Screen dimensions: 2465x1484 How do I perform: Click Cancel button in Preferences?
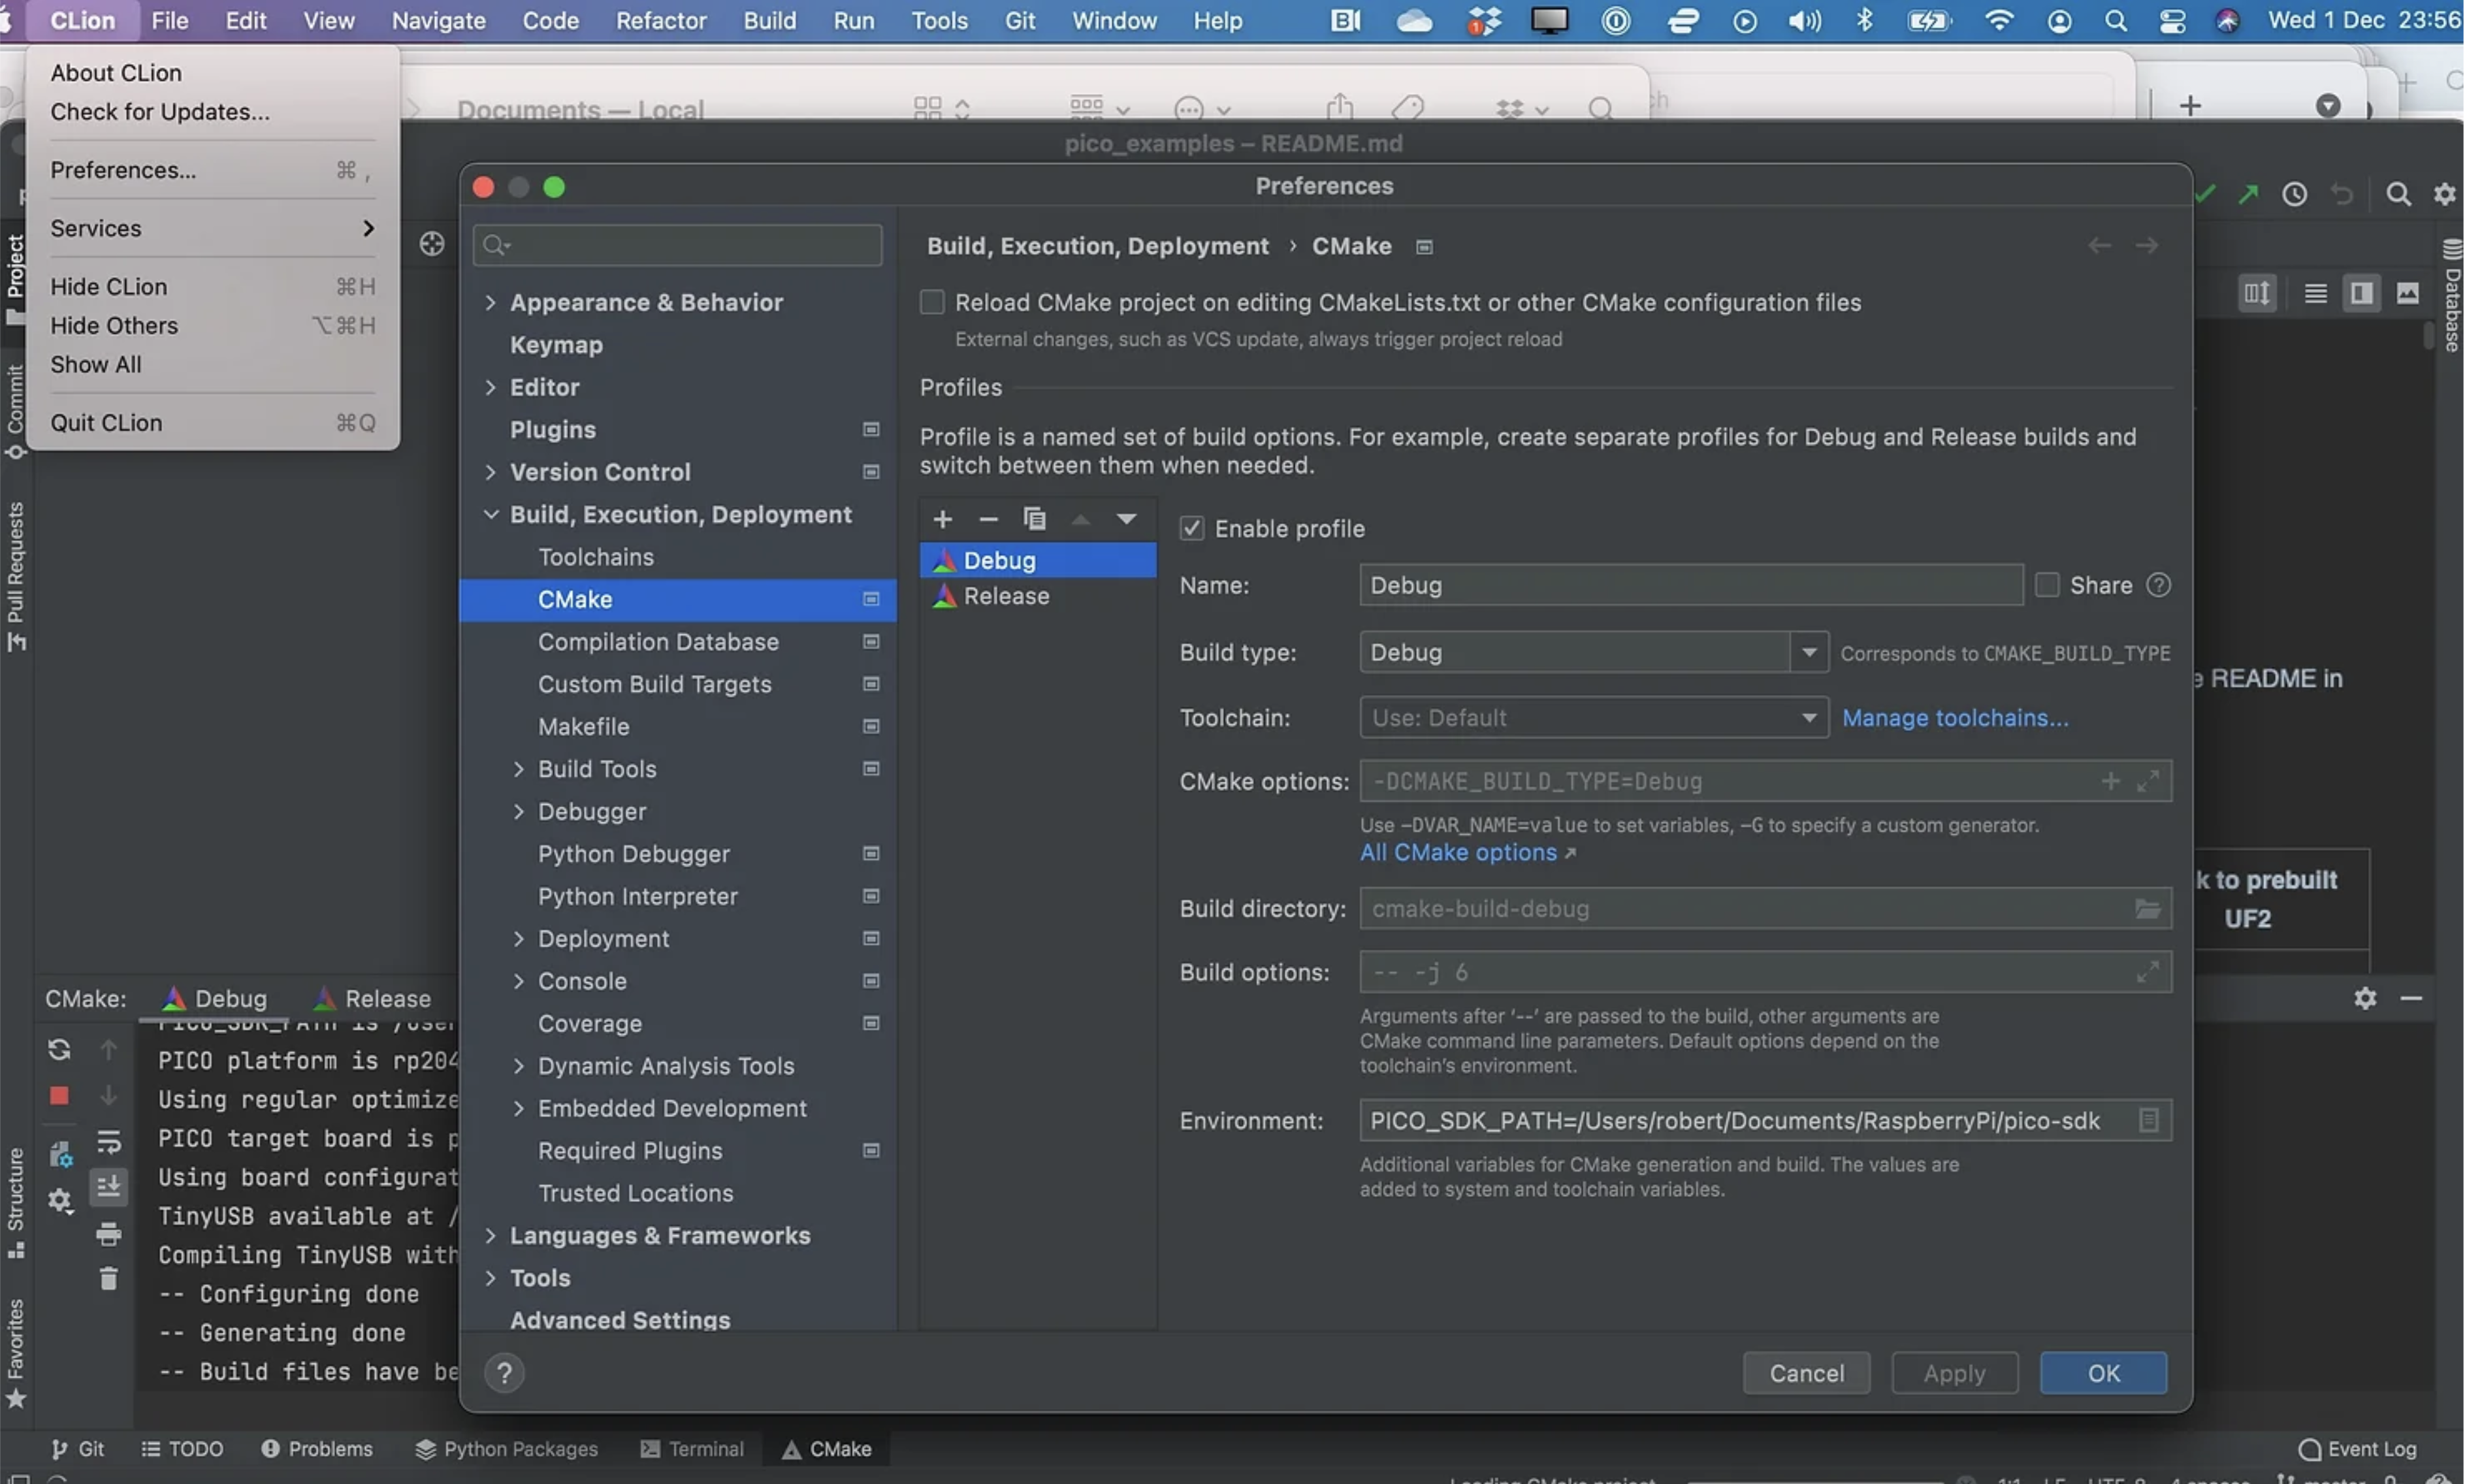(1806, 1373)
